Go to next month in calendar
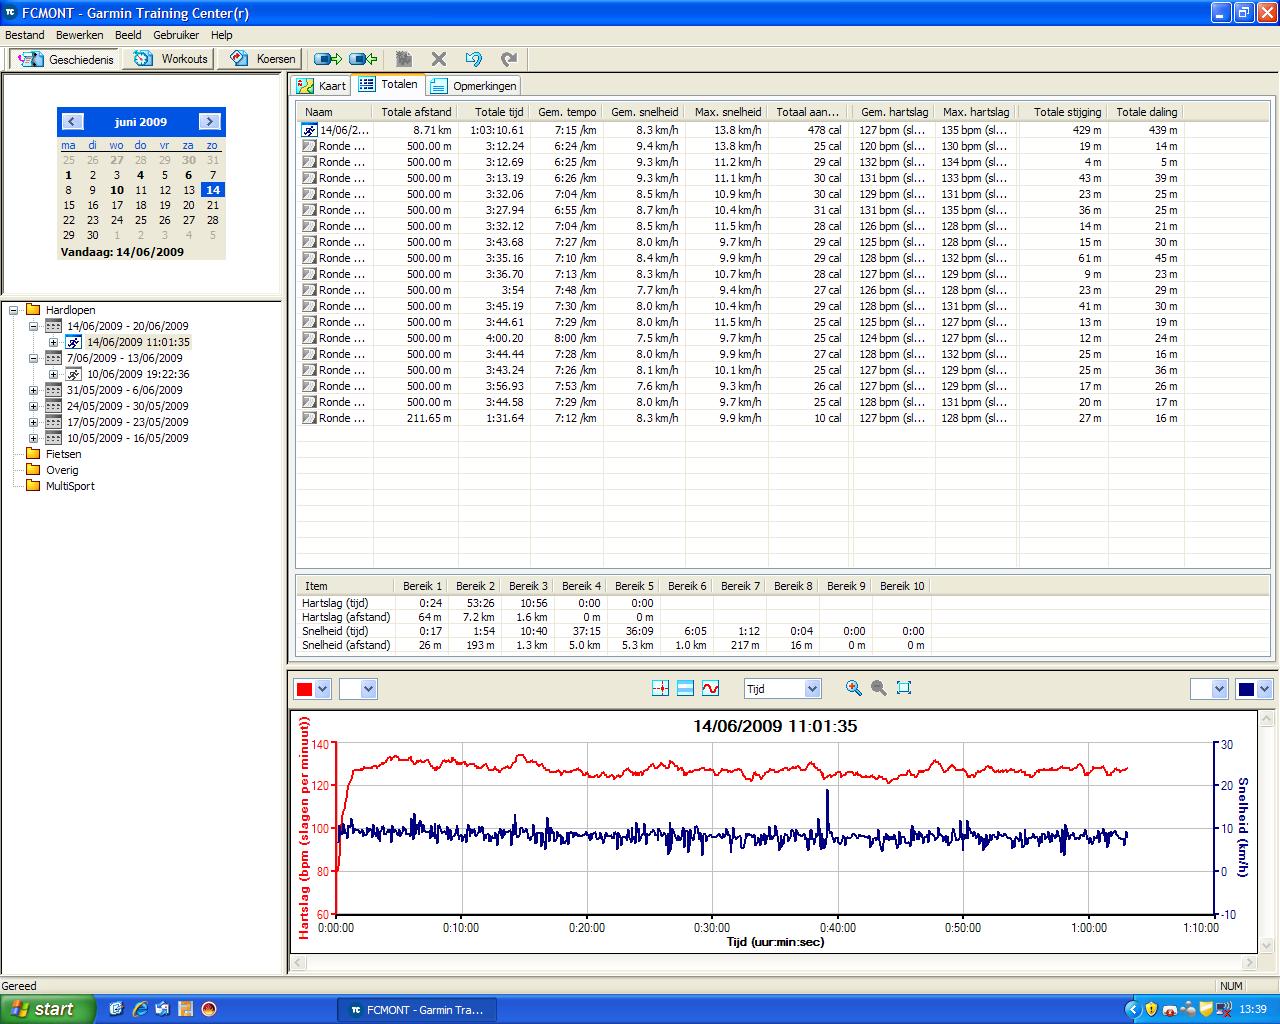 [209, 121]
